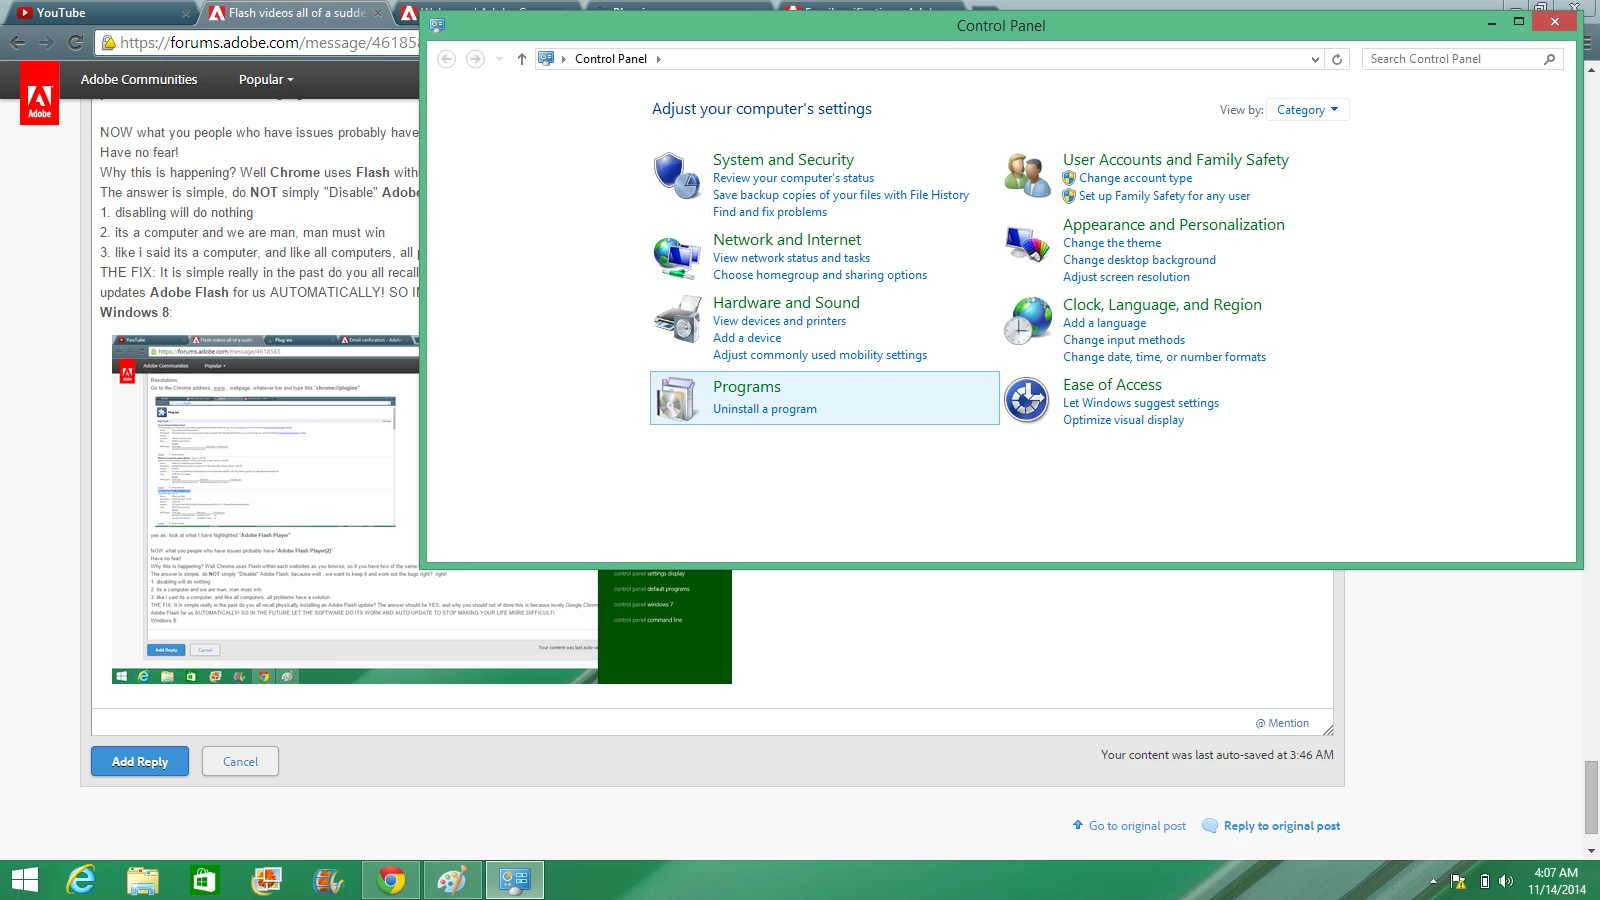
Task: Click Add Reply button on the forum
Action: tap(140, 761)
